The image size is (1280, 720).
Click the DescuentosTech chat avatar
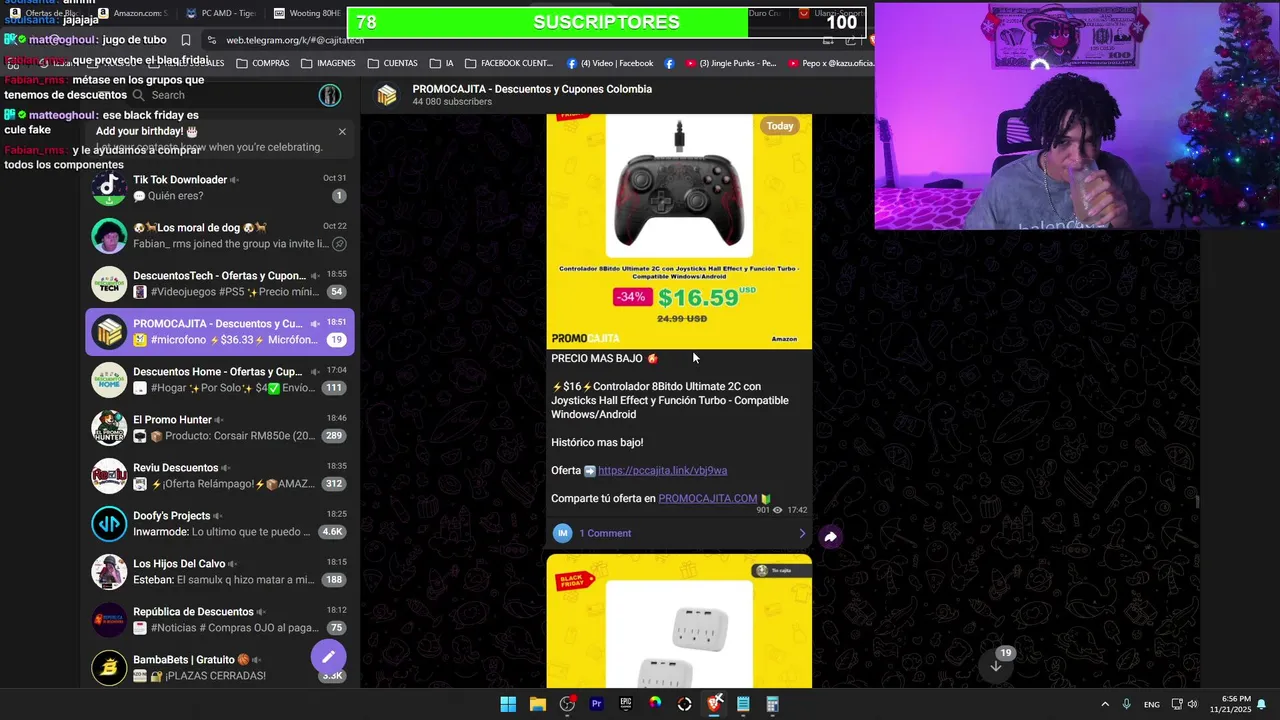coord(109,284)
